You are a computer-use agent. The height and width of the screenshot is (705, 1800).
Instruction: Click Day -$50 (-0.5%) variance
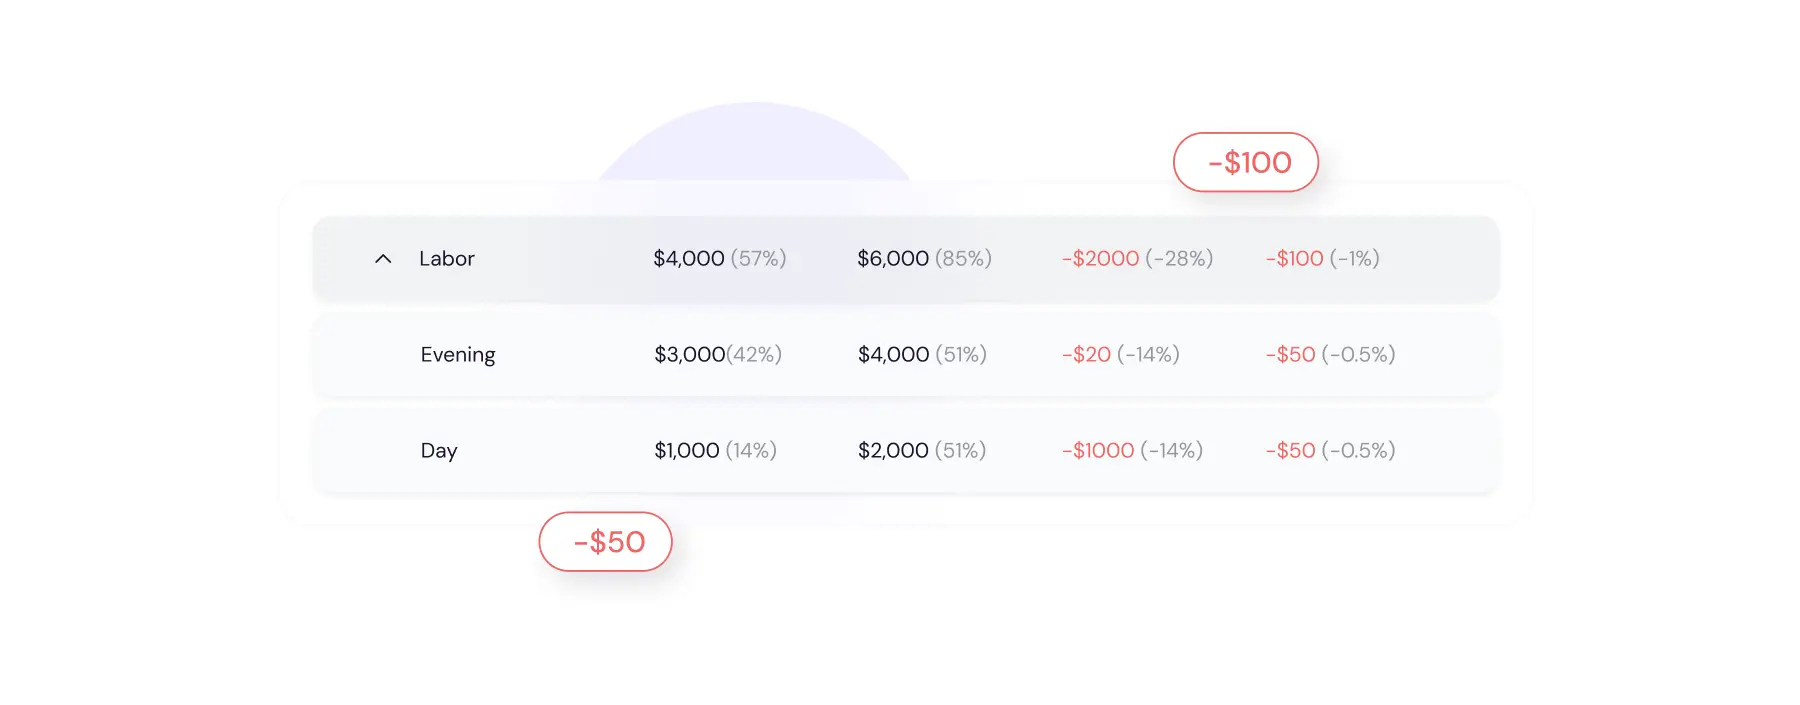tap(1331, 451)
